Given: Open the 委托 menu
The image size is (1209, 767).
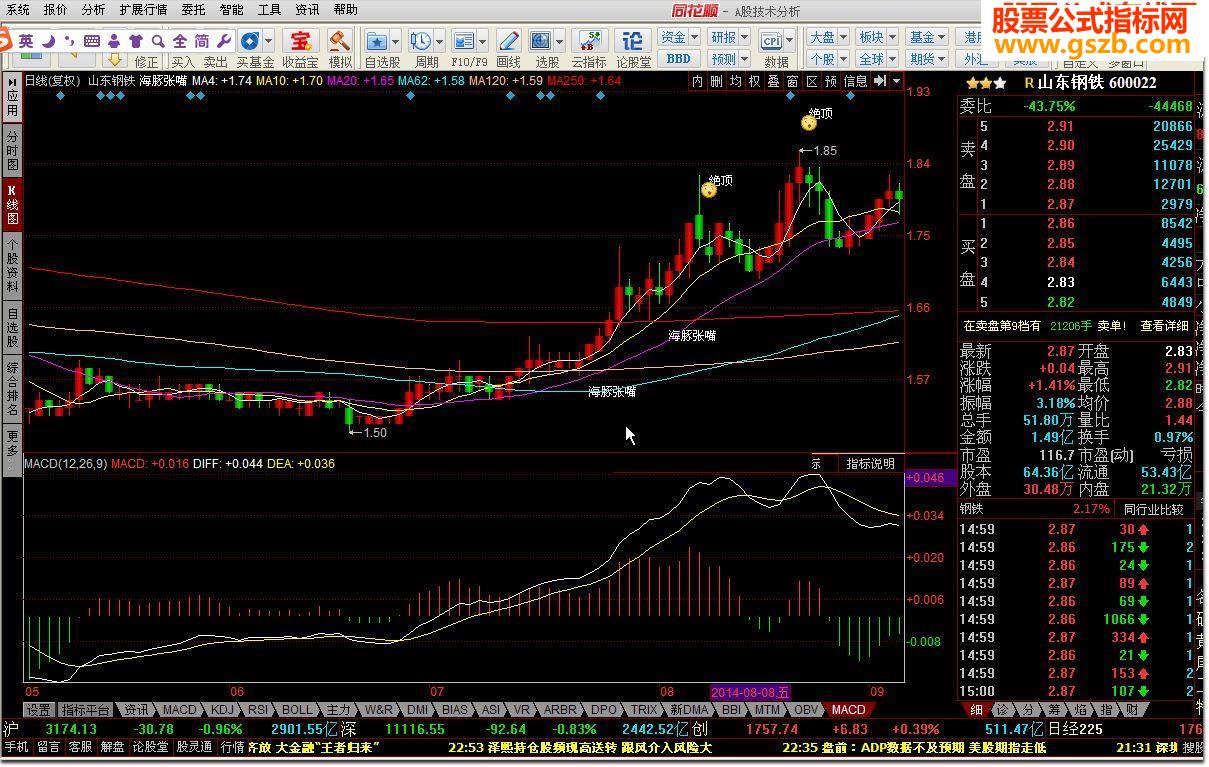Looking at the screenshot, I should click(x=194, y=10).
